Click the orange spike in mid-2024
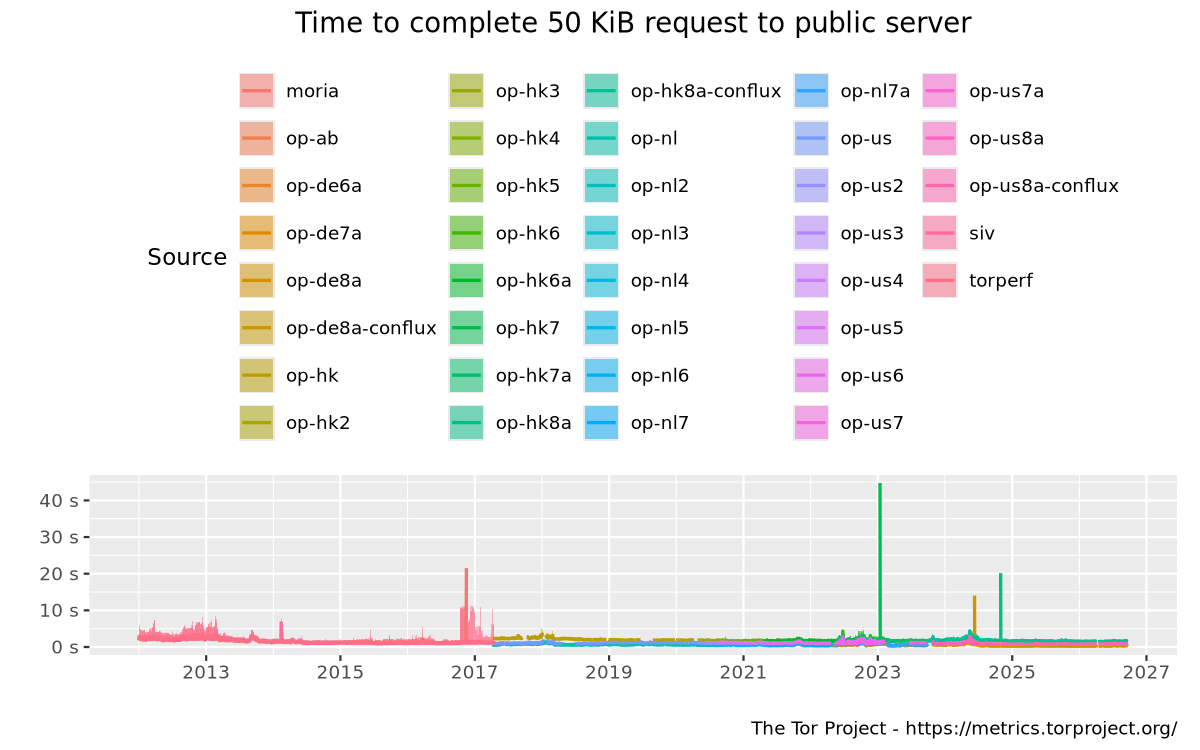 click(974, 618)
